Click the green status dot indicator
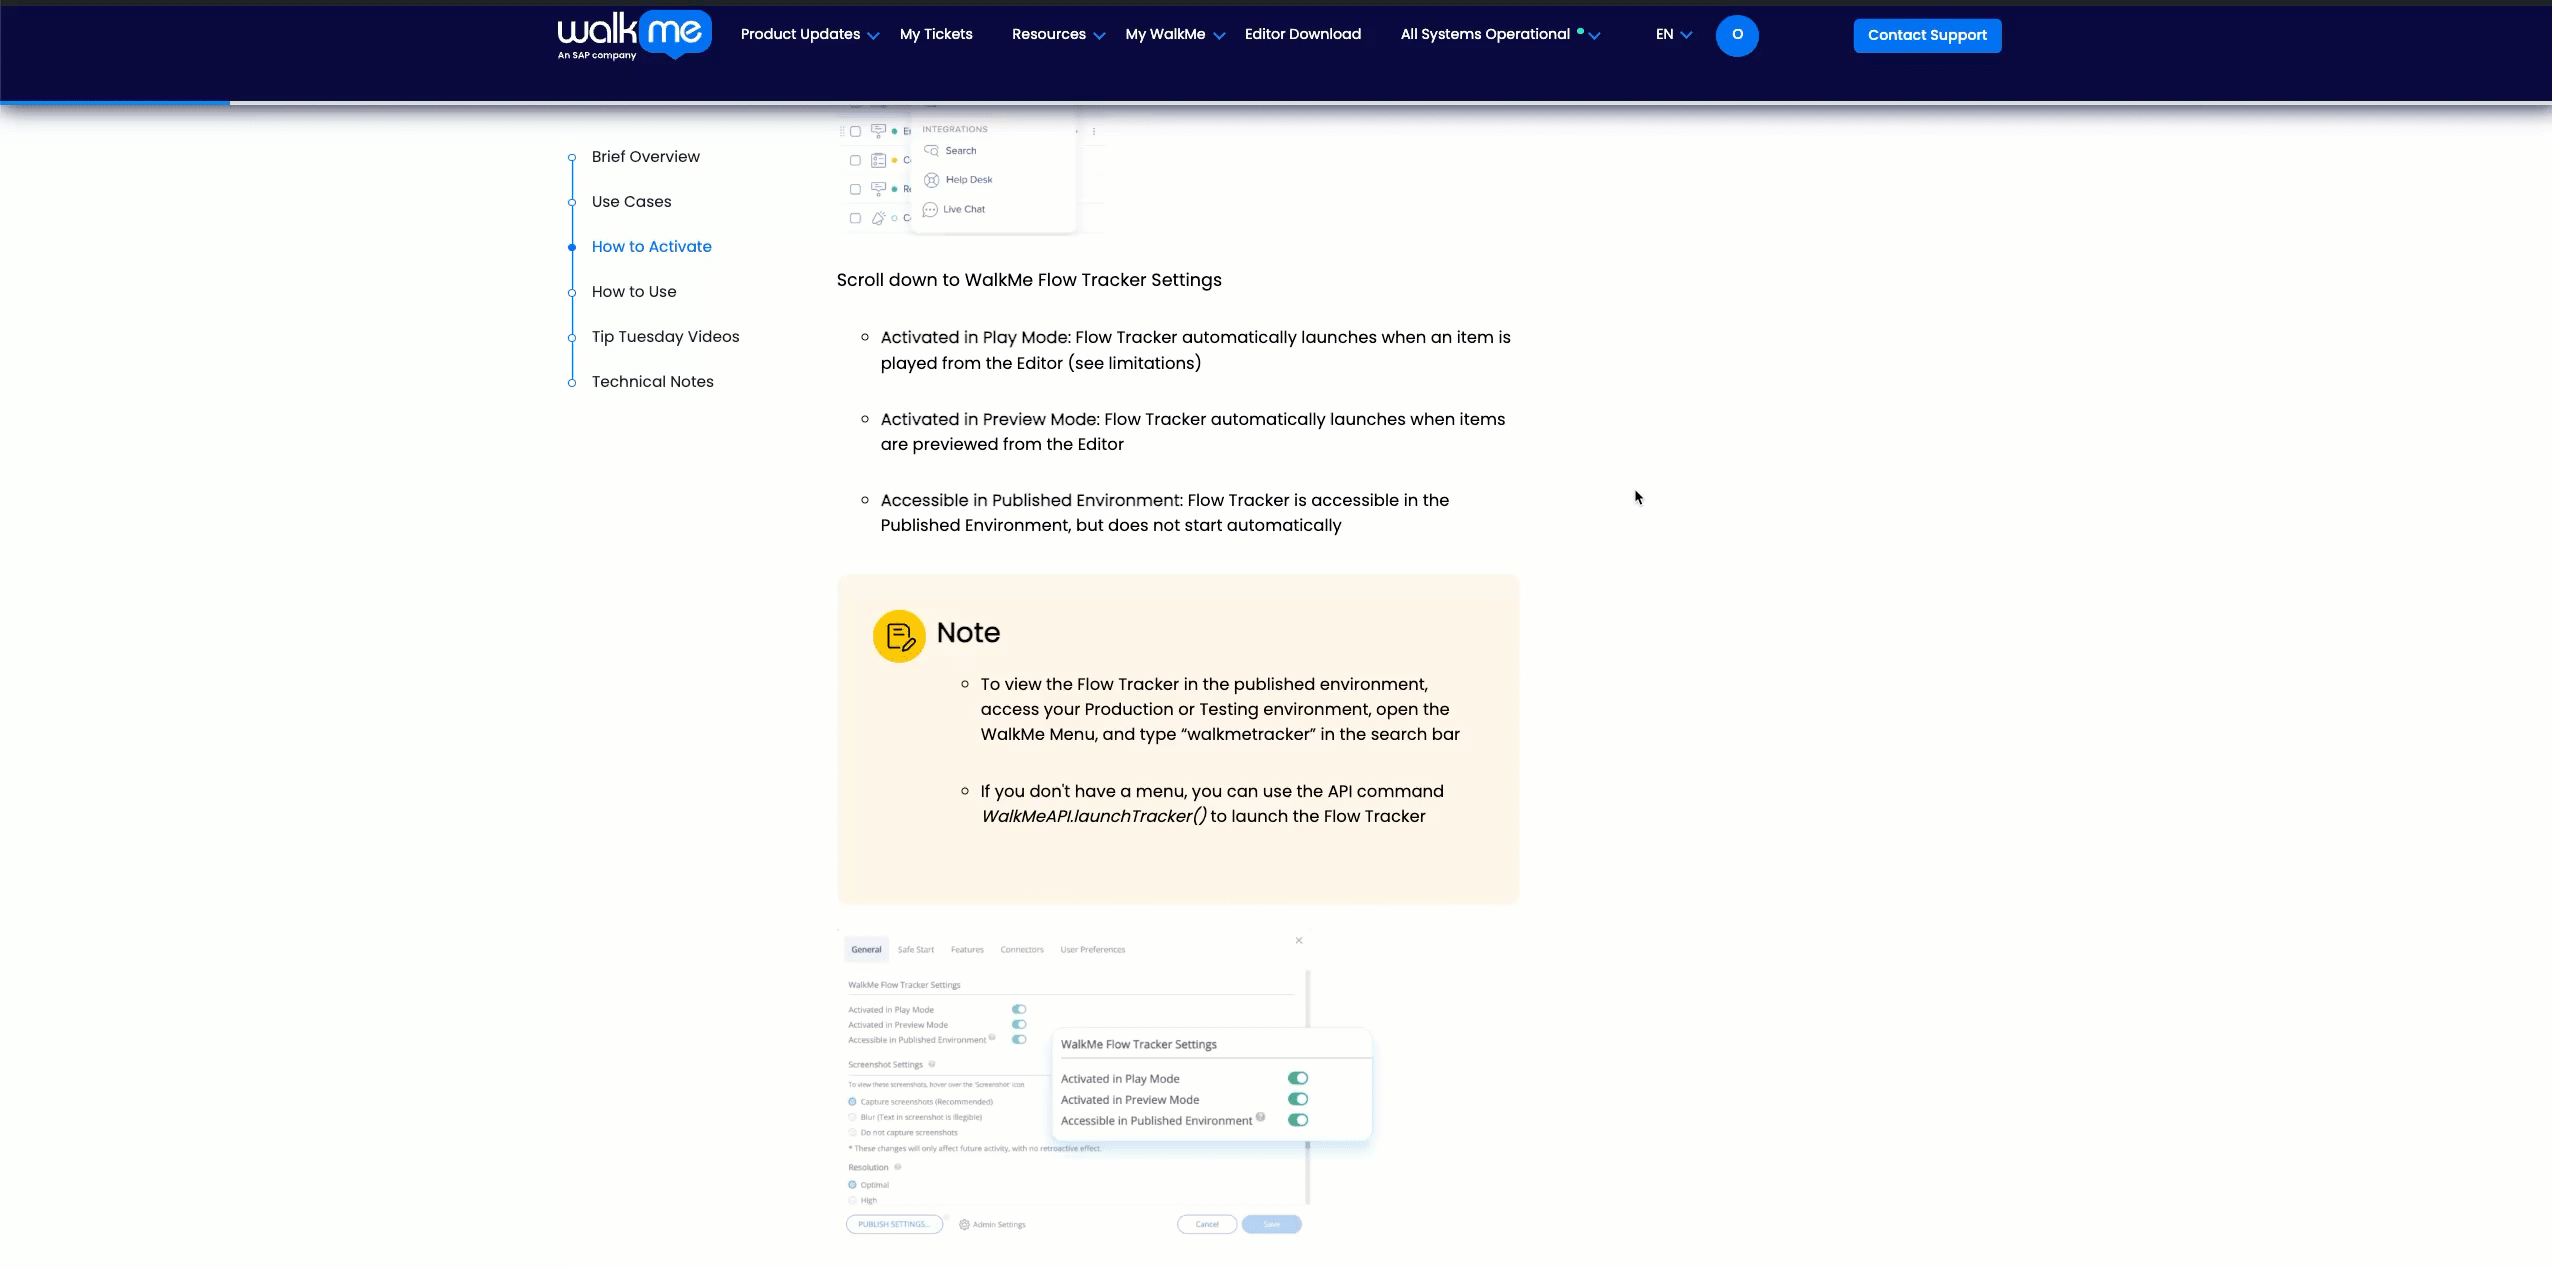Image resolution: width=2552 pixels, height=1268 pixels. click(1580, 31)
